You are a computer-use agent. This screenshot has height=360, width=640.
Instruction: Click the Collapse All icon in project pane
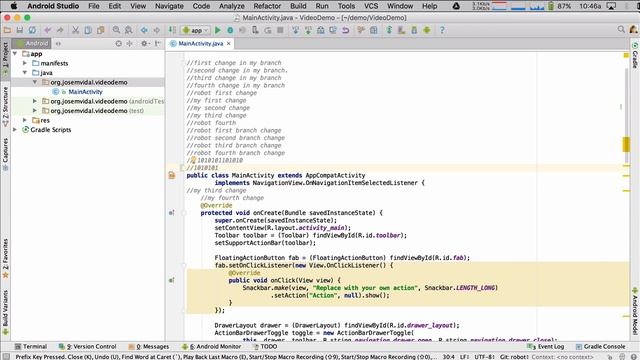coord(130,43)
